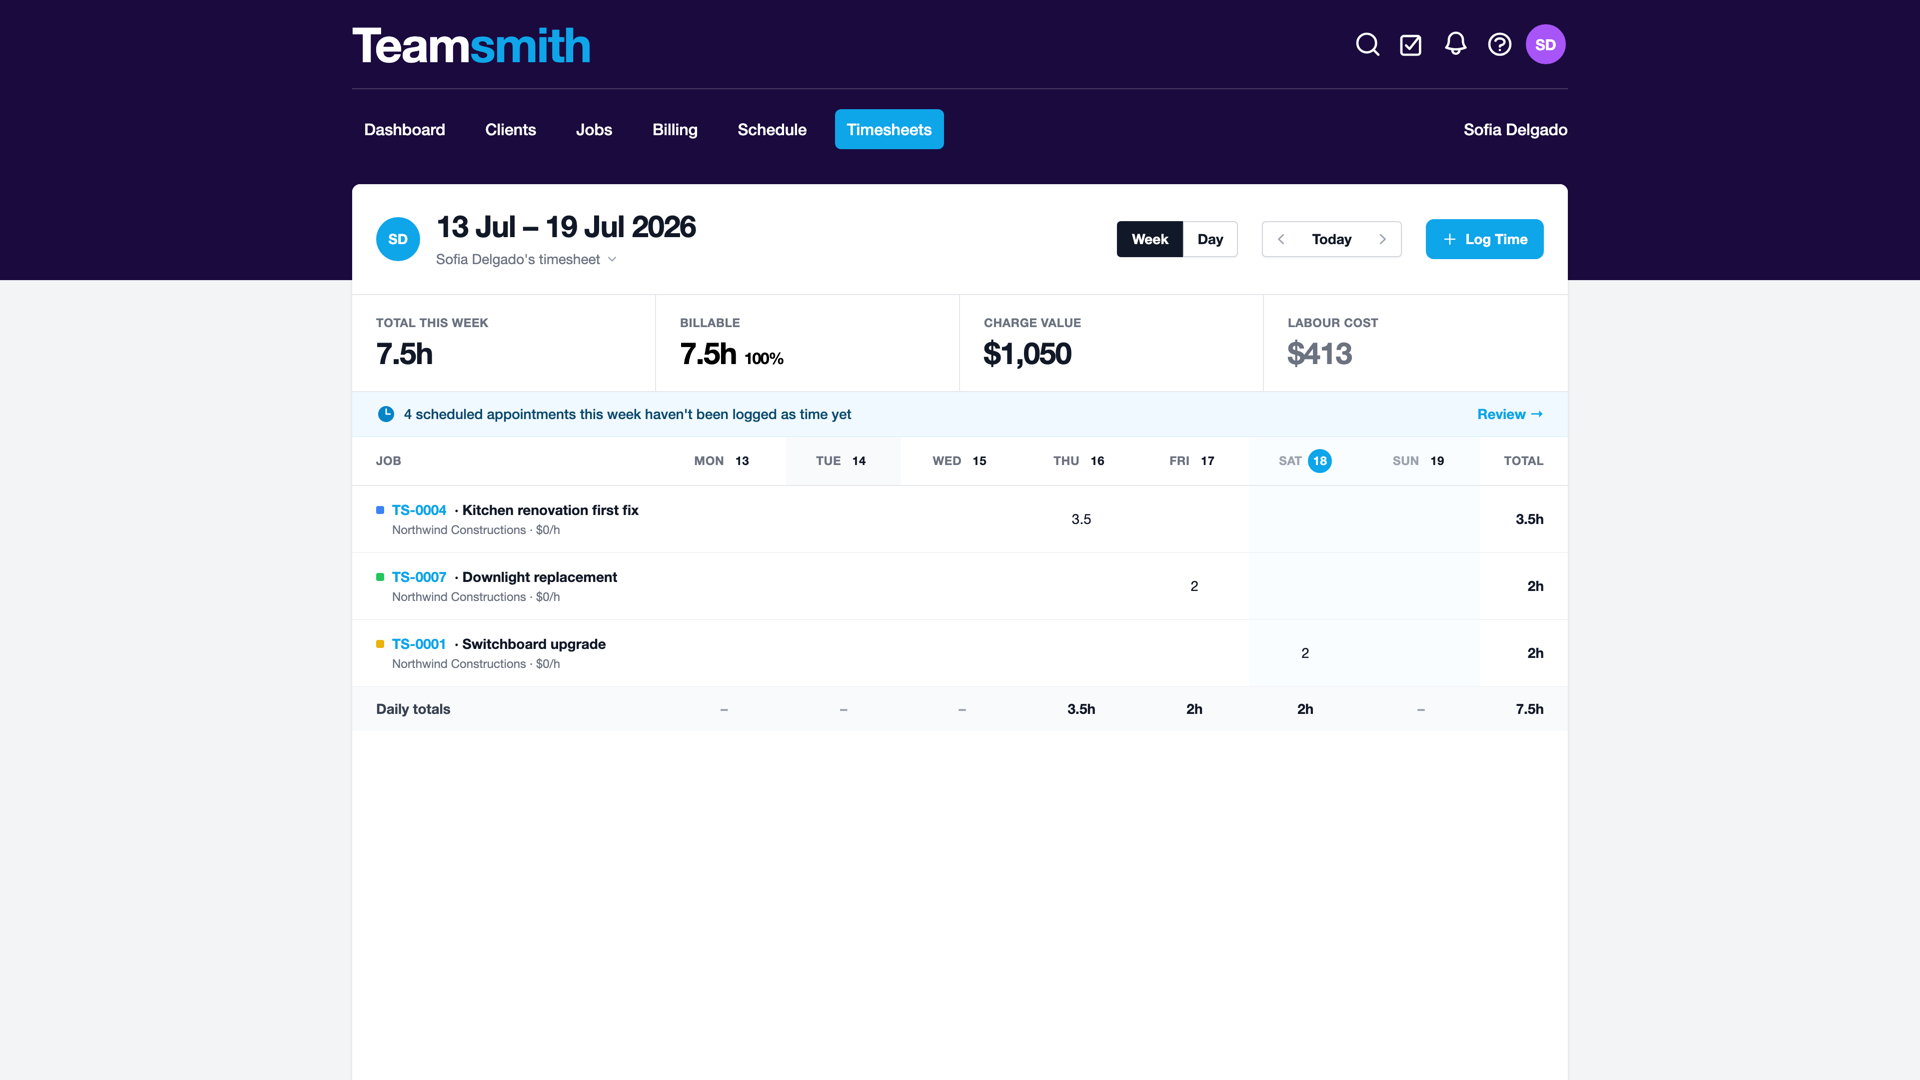Select the Thursday 3.5 hours cell

tap(1081, 519)
